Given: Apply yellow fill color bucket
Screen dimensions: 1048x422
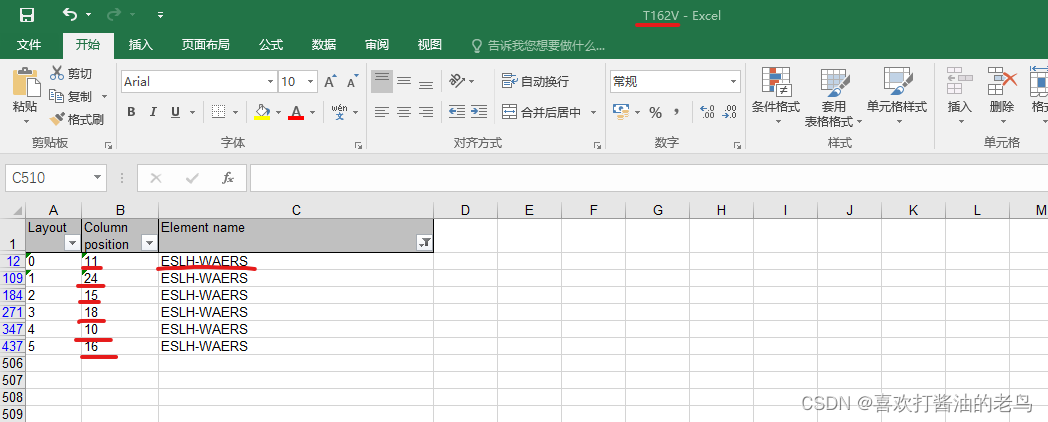Looking at the screenshot, I should pos(262,112).
